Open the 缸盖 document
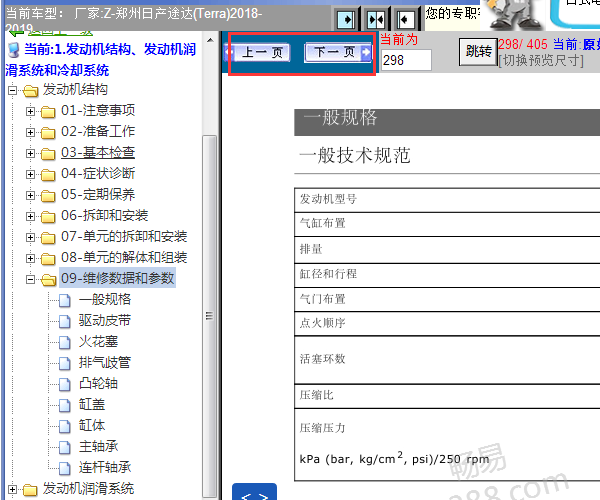Viewport: 600px width, 500px height. tap(92, 405)
